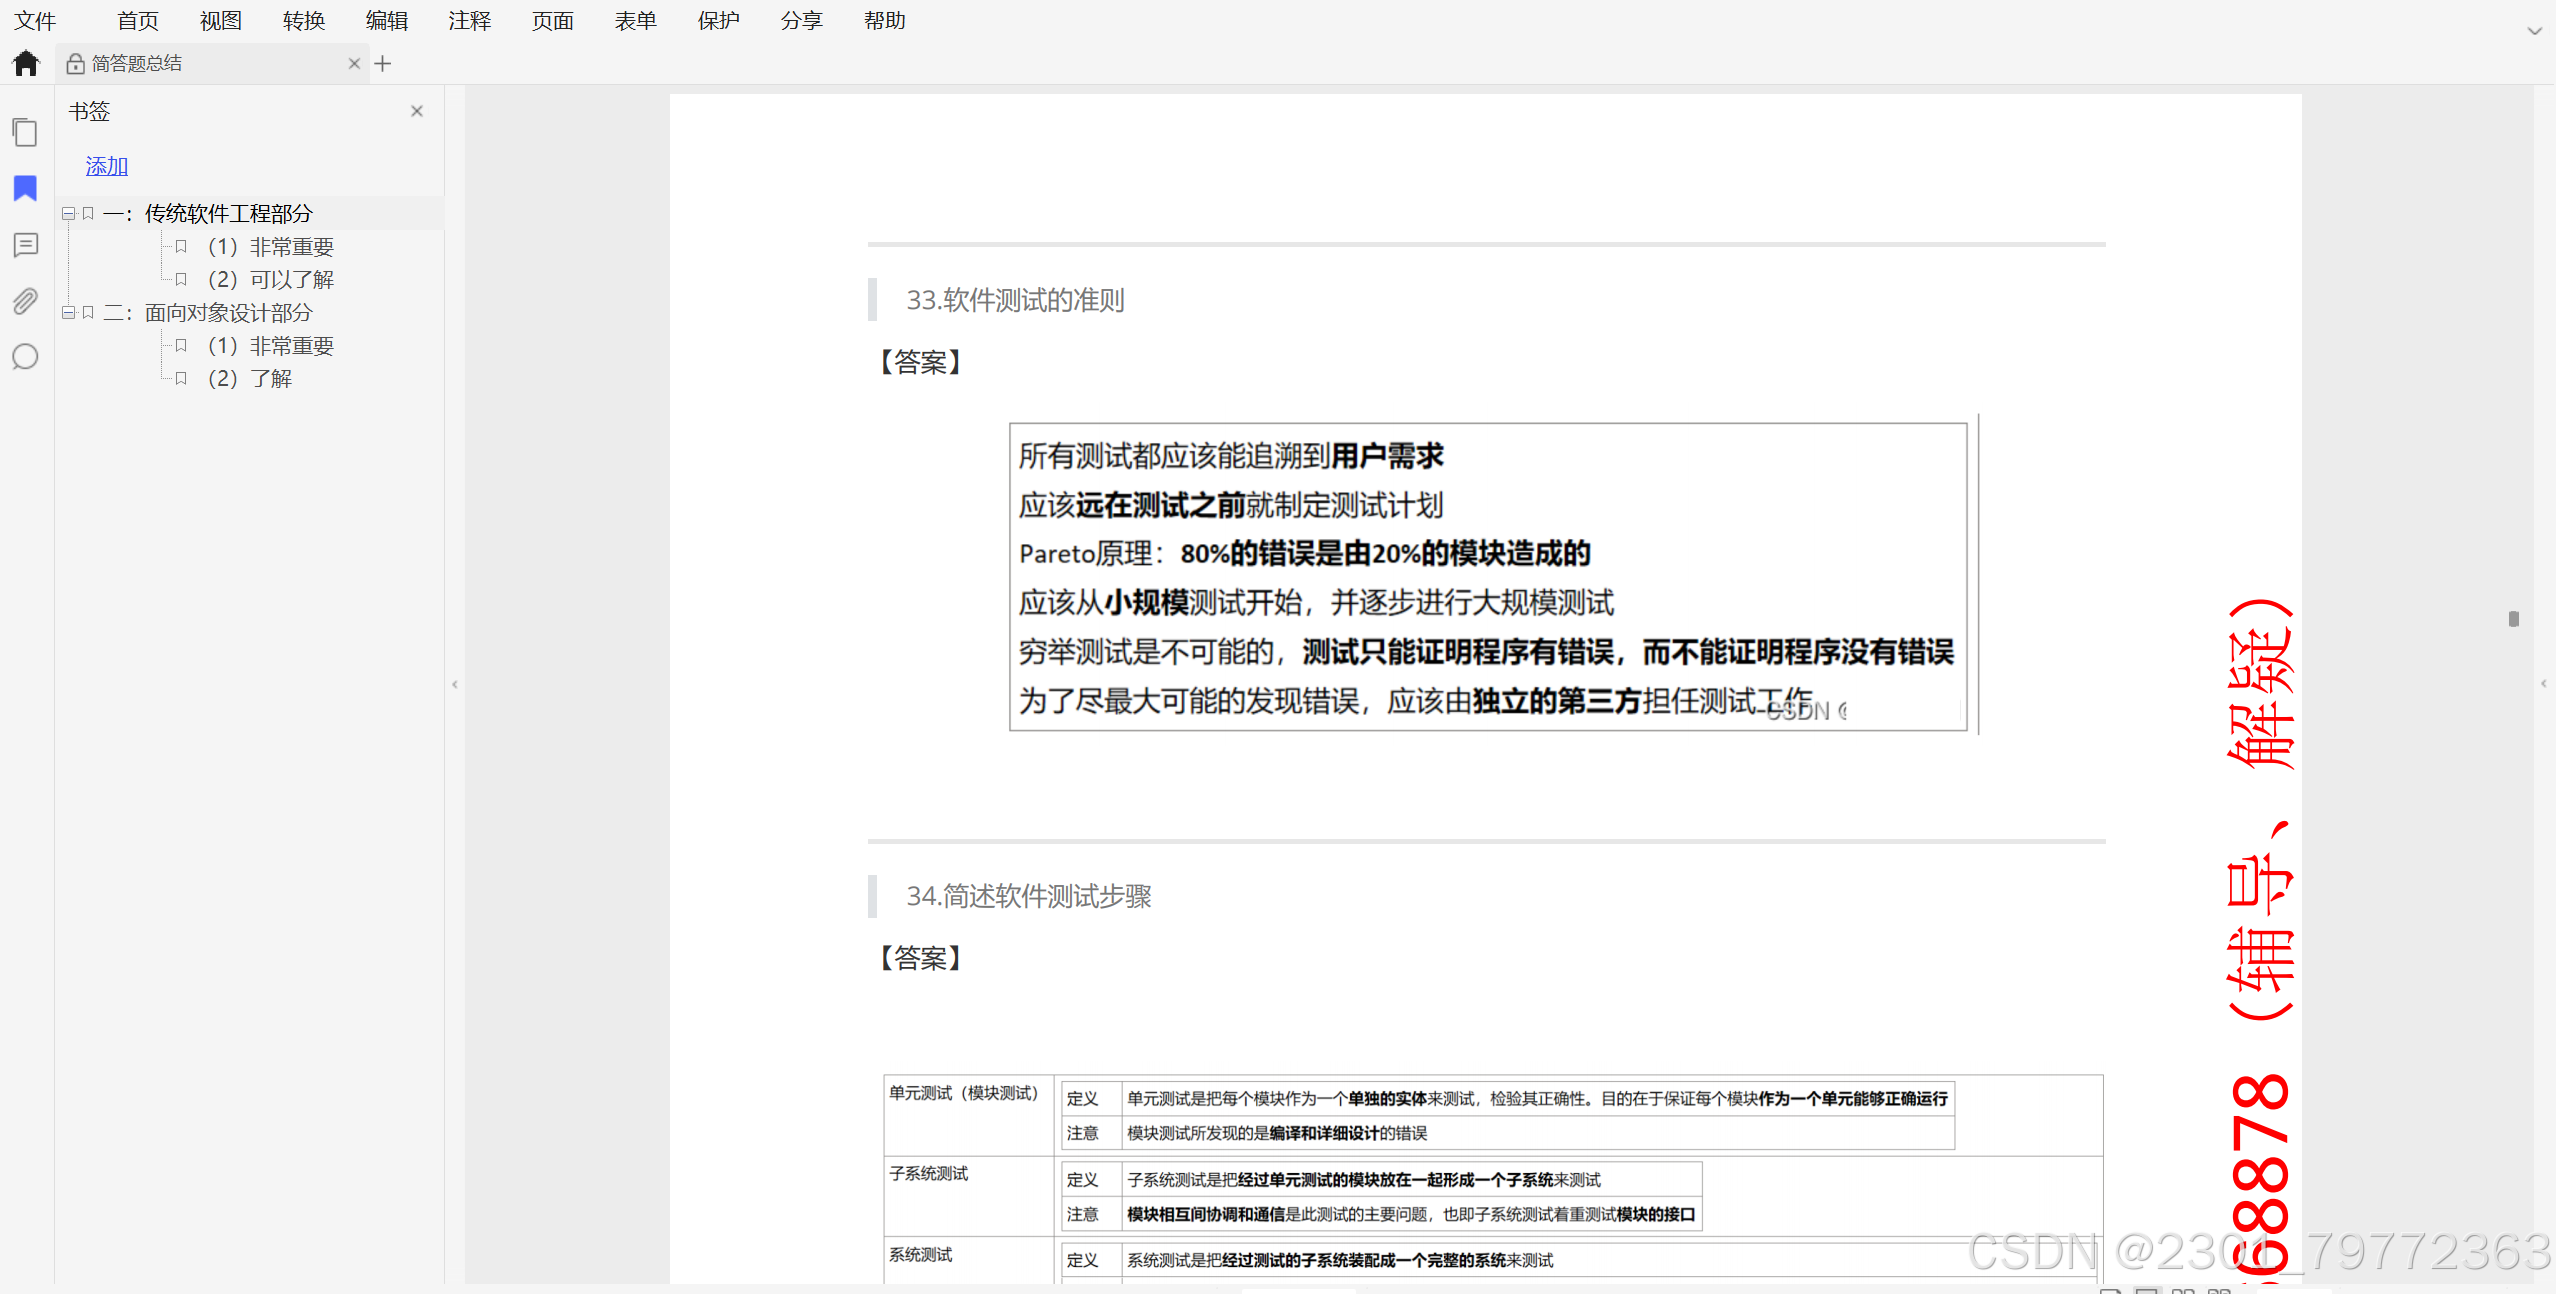Select the blue bookmarks panel icon
2556x1294 pixels.
pos(25,188)
